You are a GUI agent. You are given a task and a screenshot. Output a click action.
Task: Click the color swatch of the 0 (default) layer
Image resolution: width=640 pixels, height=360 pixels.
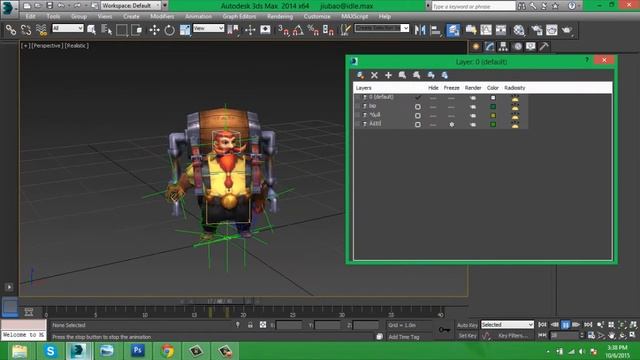coord(493,98)
